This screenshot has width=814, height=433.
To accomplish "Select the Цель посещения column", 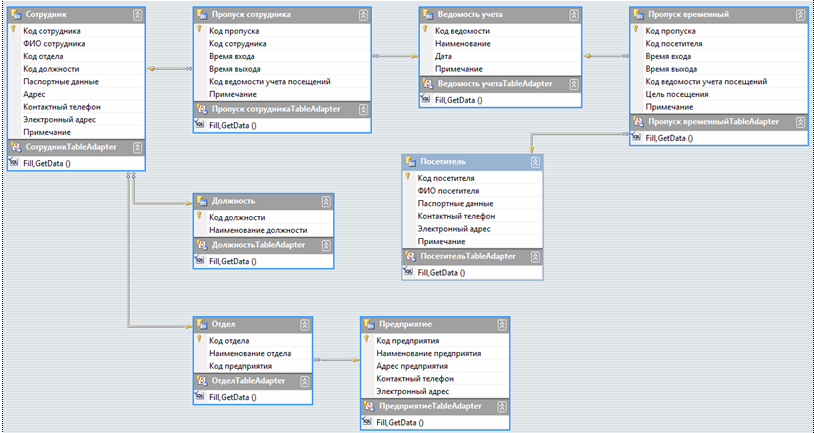I will click(x=677, y=95).
